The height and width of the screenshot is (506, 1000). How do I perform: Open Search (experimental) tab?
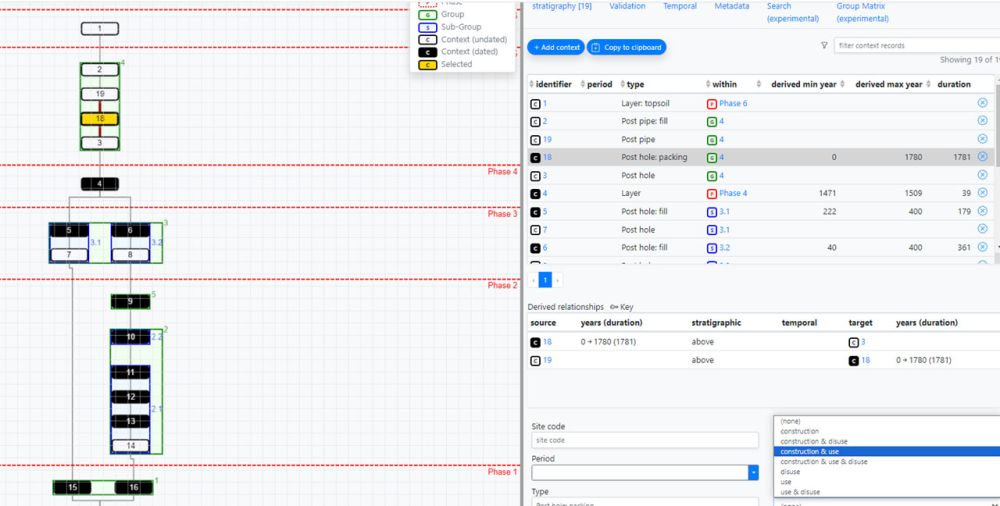tap(793, 12)
